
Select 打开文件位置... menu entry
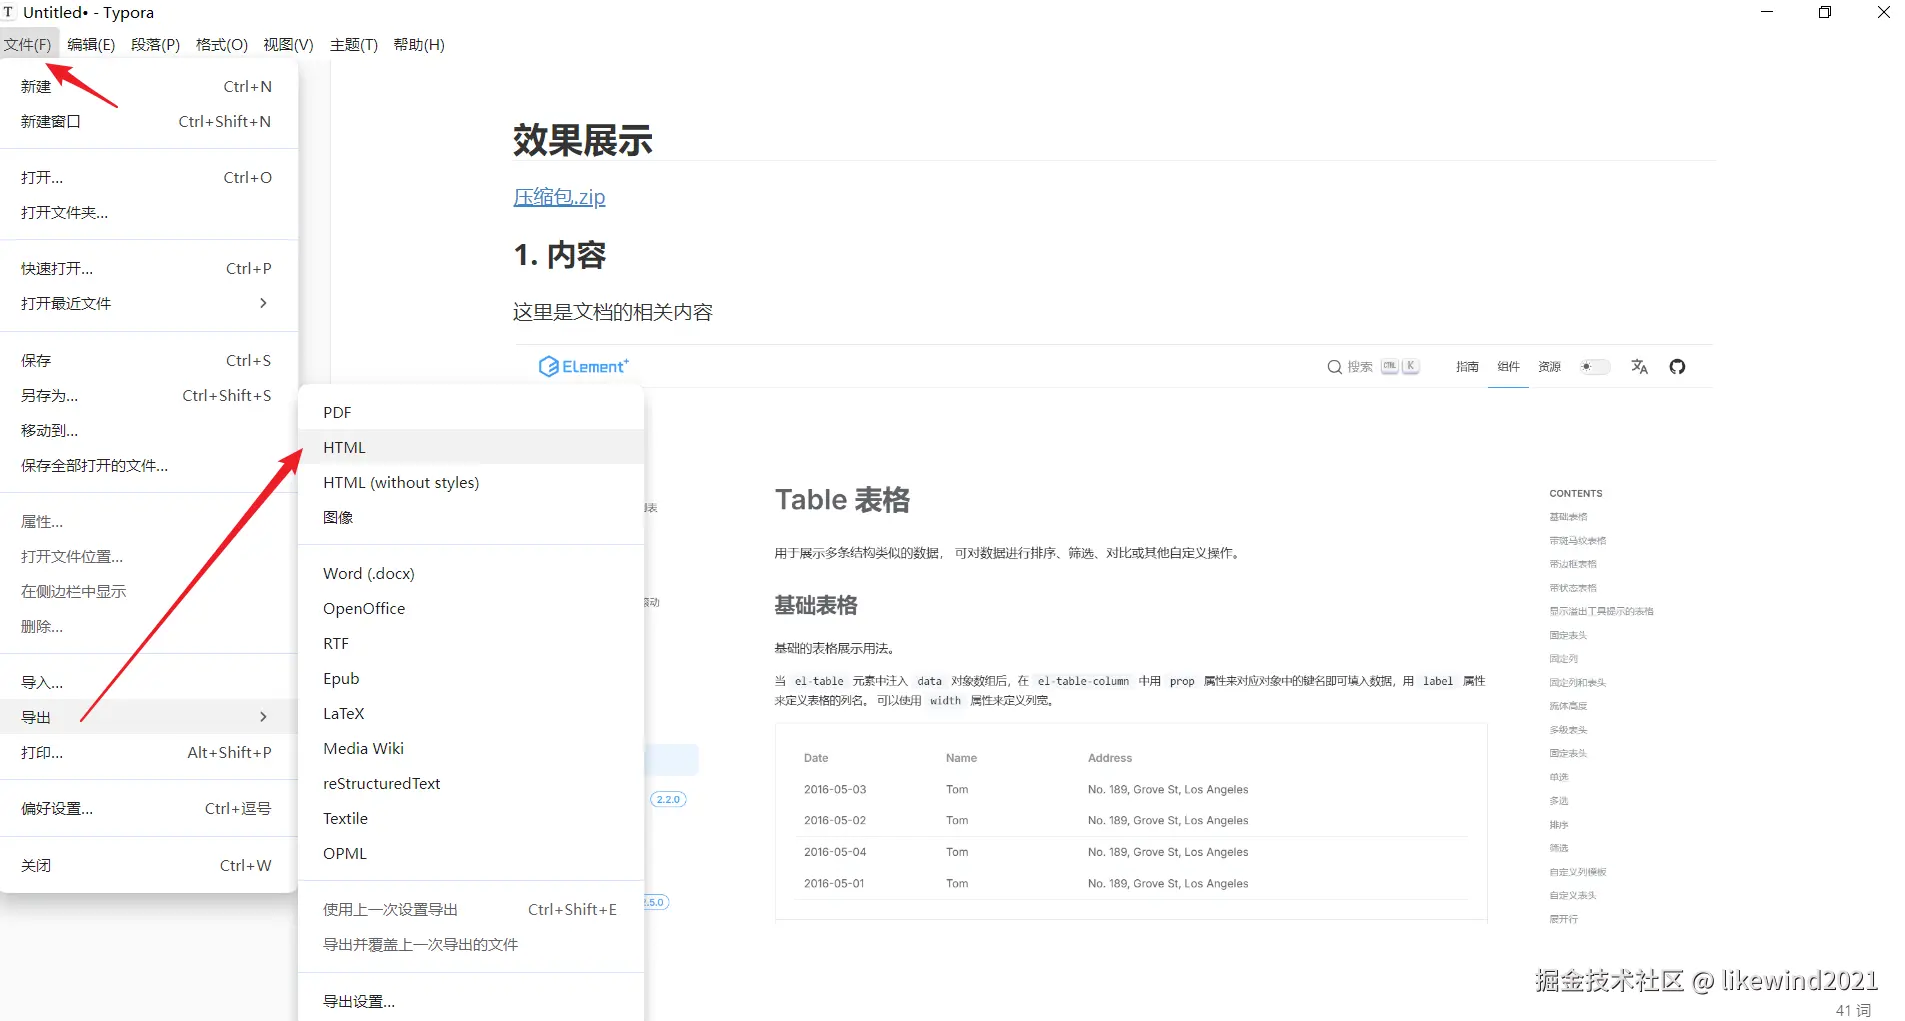(148, 557)
